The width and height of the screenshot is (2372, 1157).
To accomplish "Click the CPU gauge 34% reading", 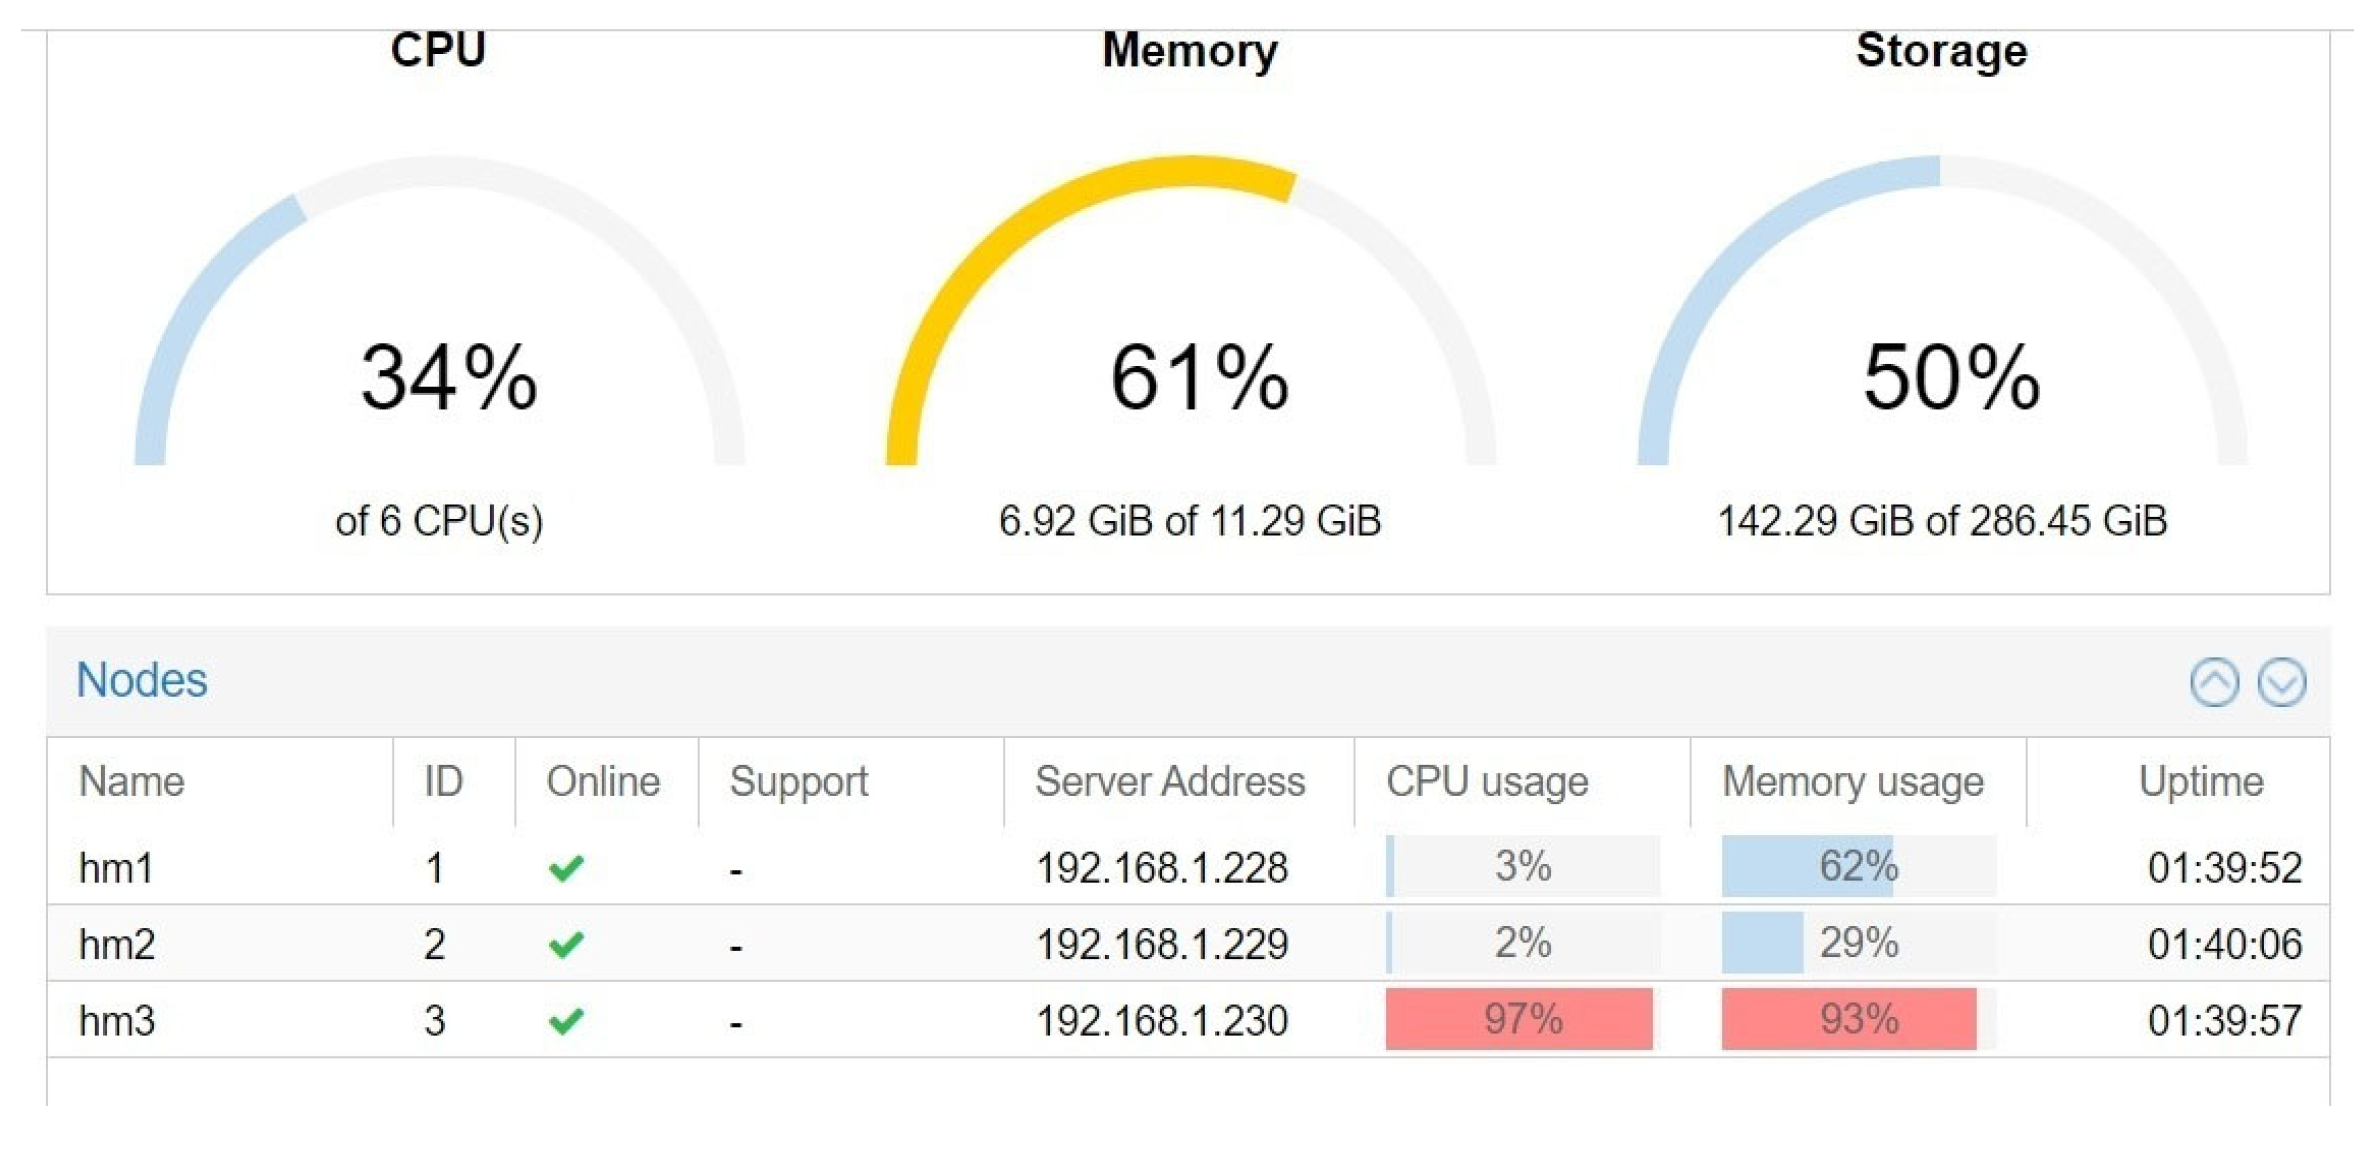I will coord(449,378).
